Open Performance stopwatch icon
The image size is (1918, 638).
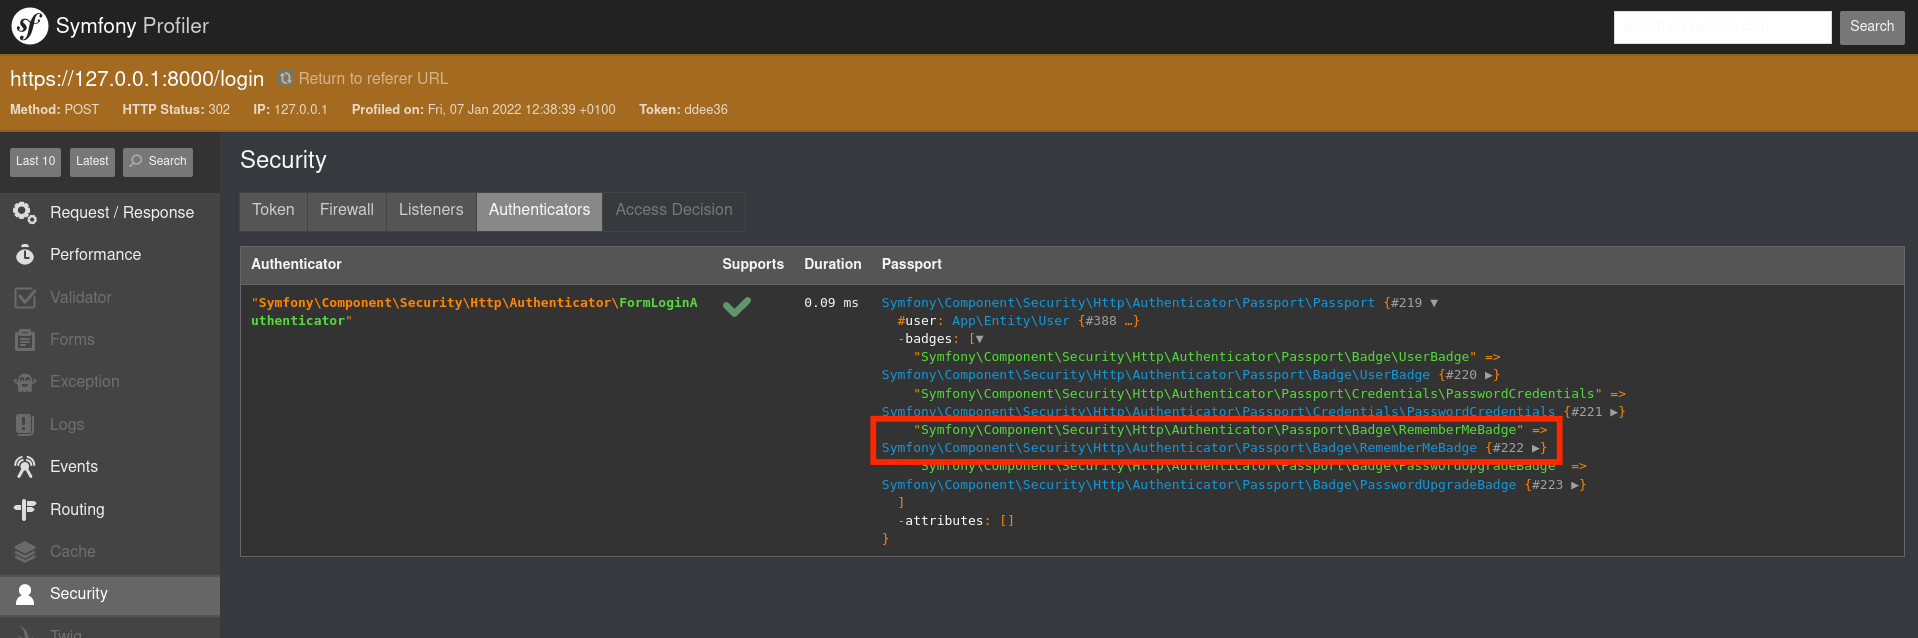(x=25, y=255)
